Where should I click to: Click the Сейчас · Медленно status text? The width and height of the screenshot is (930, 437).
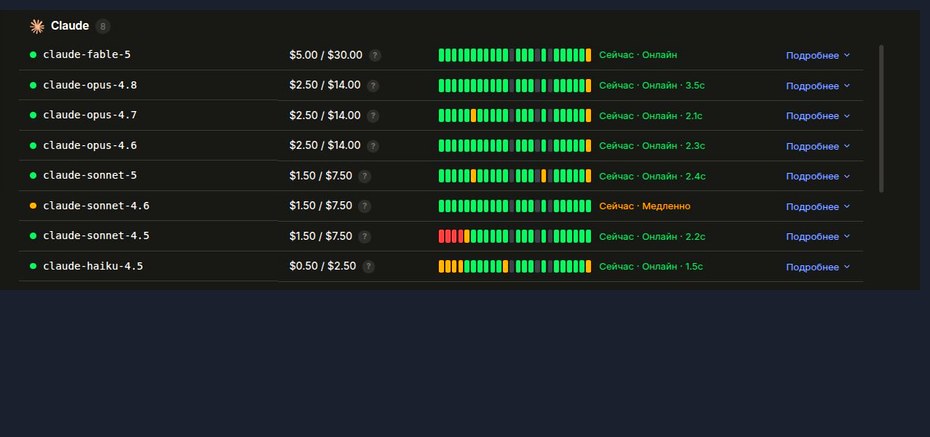(645, 206)
